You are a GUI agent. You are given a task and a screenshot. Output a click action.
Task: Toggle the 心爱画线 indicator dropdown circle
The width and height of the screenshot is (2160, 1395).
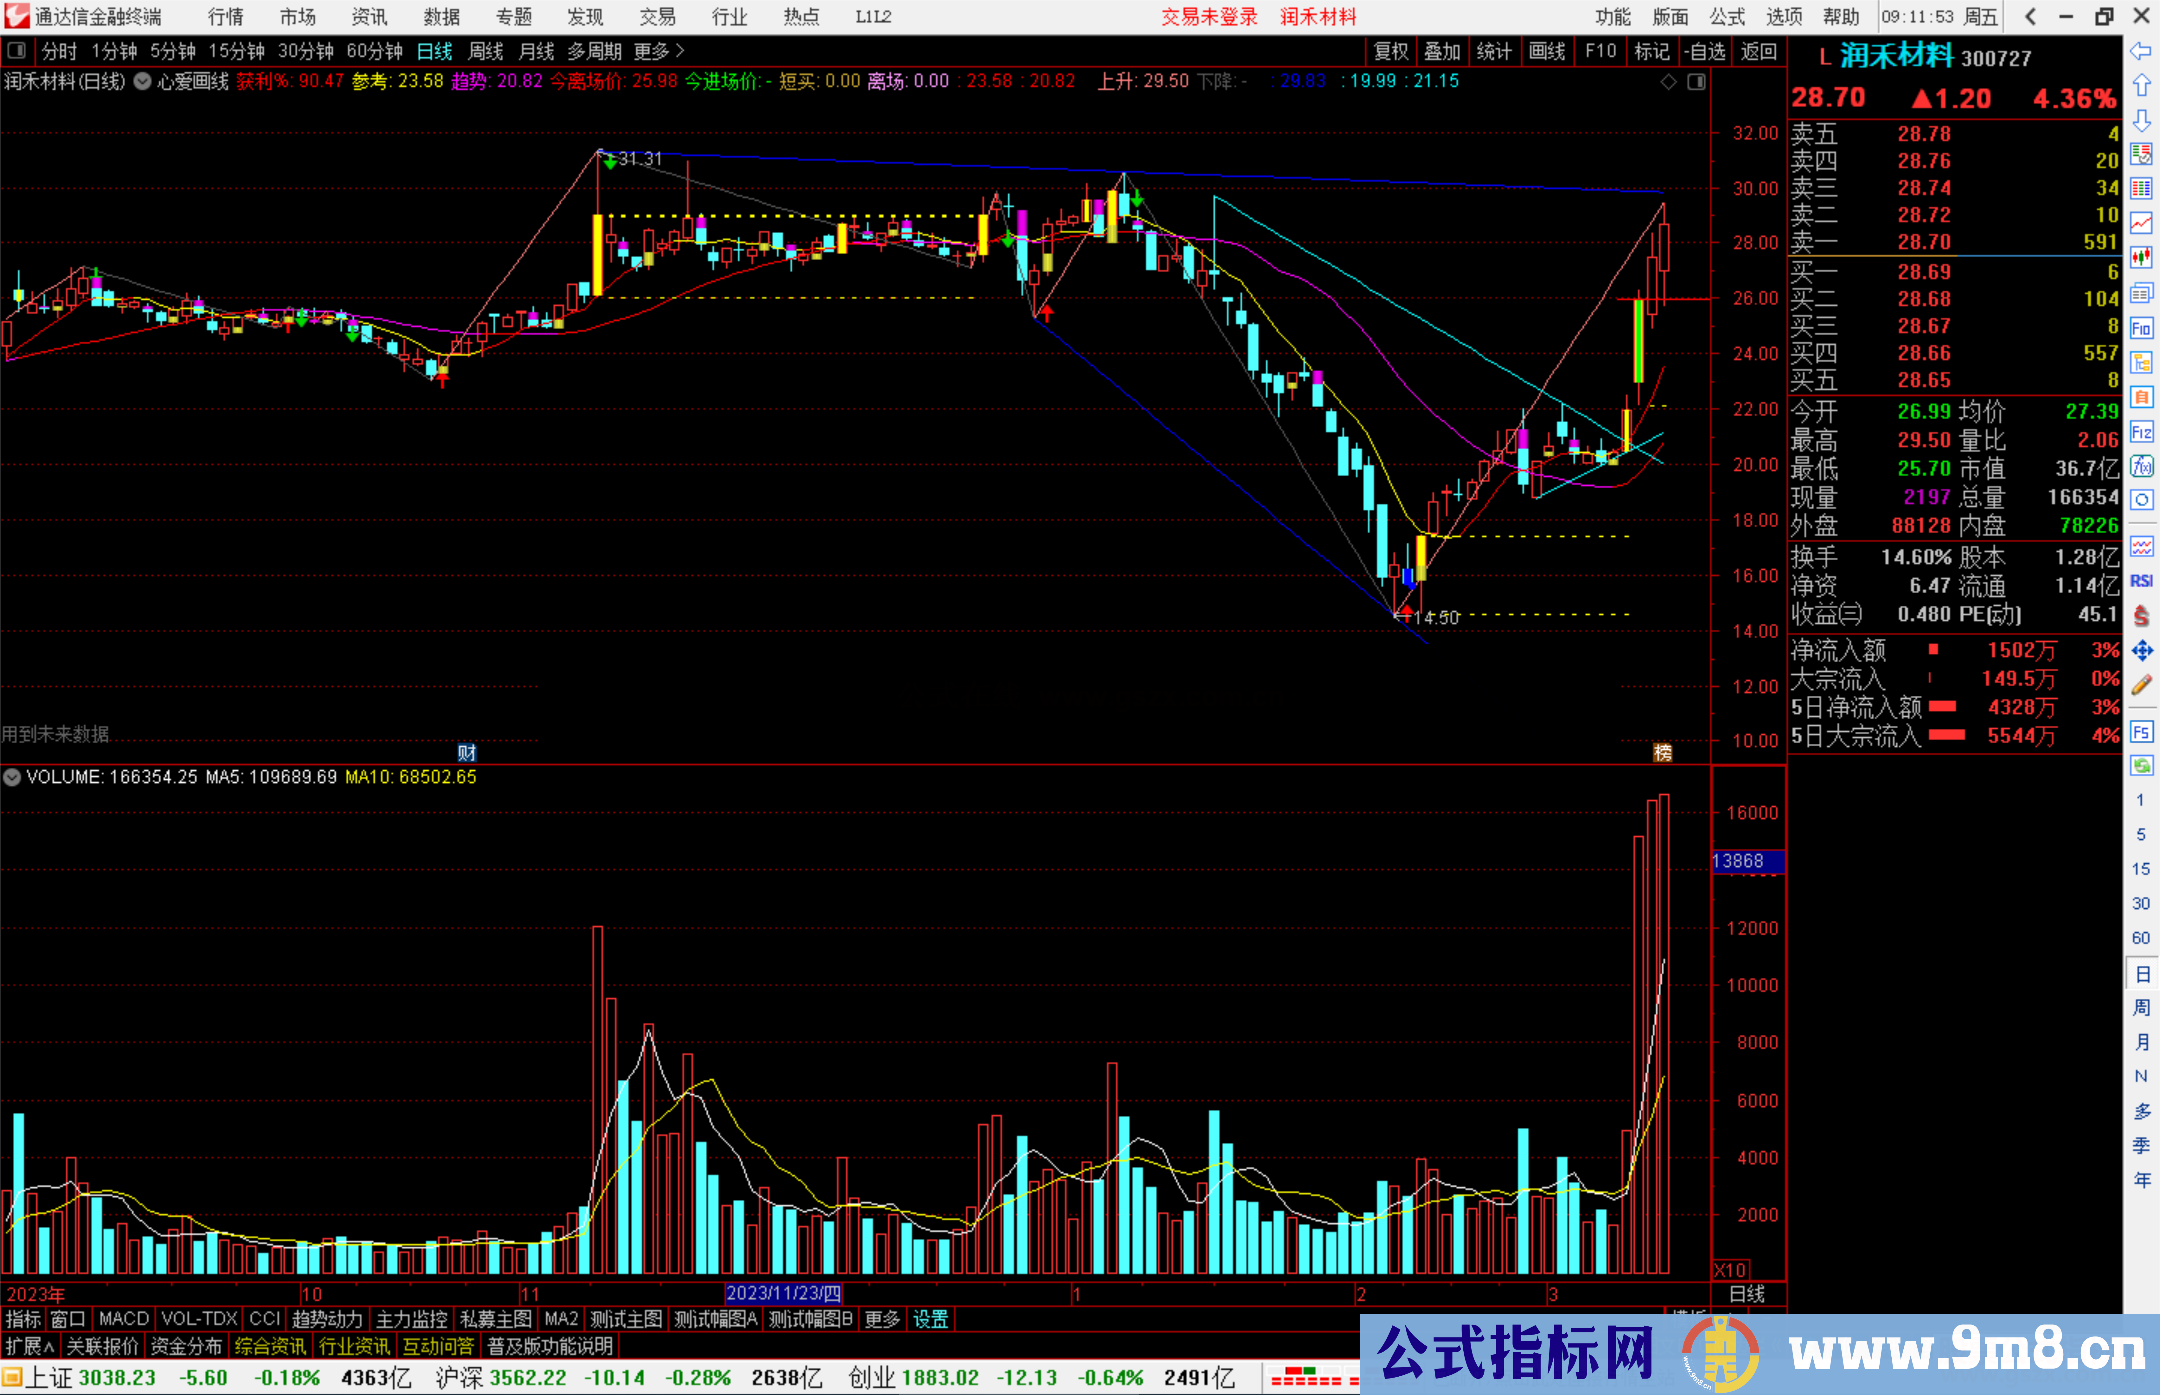[143, 81]
